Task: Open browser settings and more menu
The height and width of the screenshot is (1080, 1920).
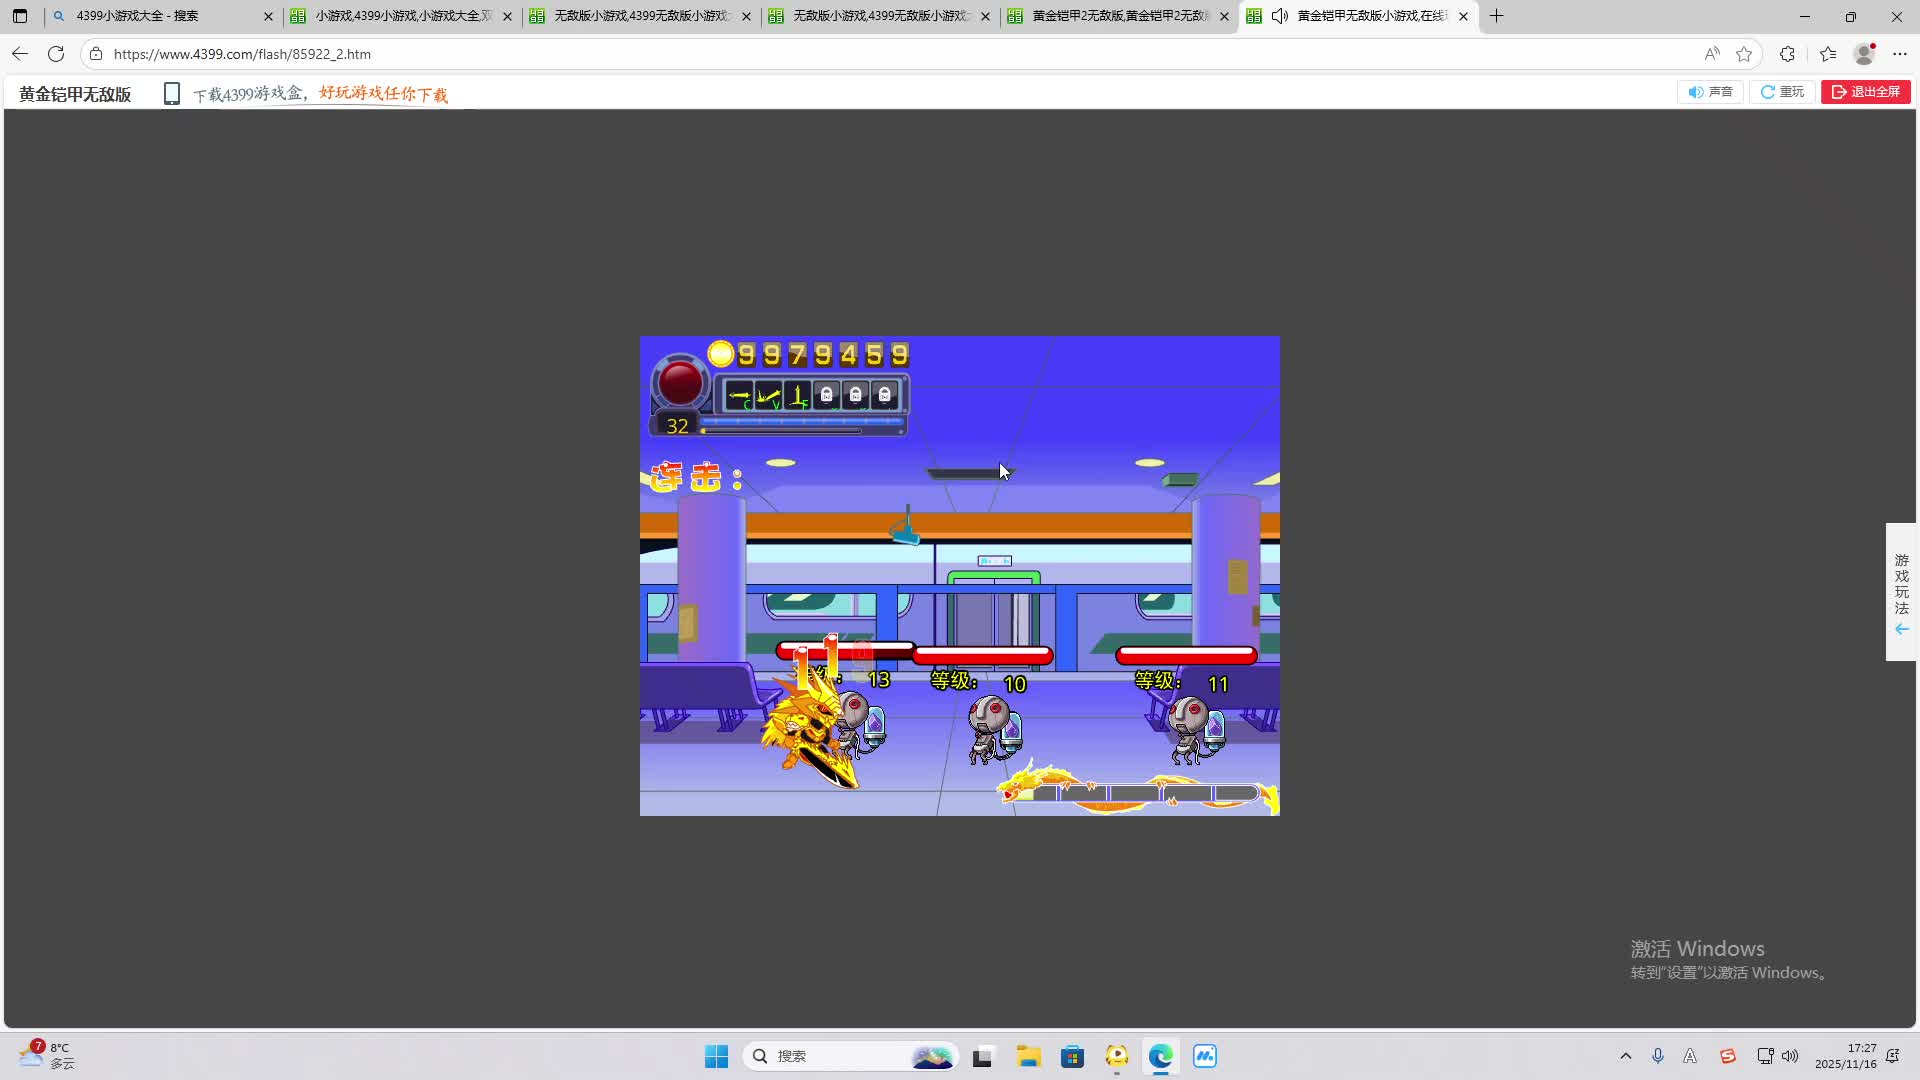Action: tap(1900, 54)
